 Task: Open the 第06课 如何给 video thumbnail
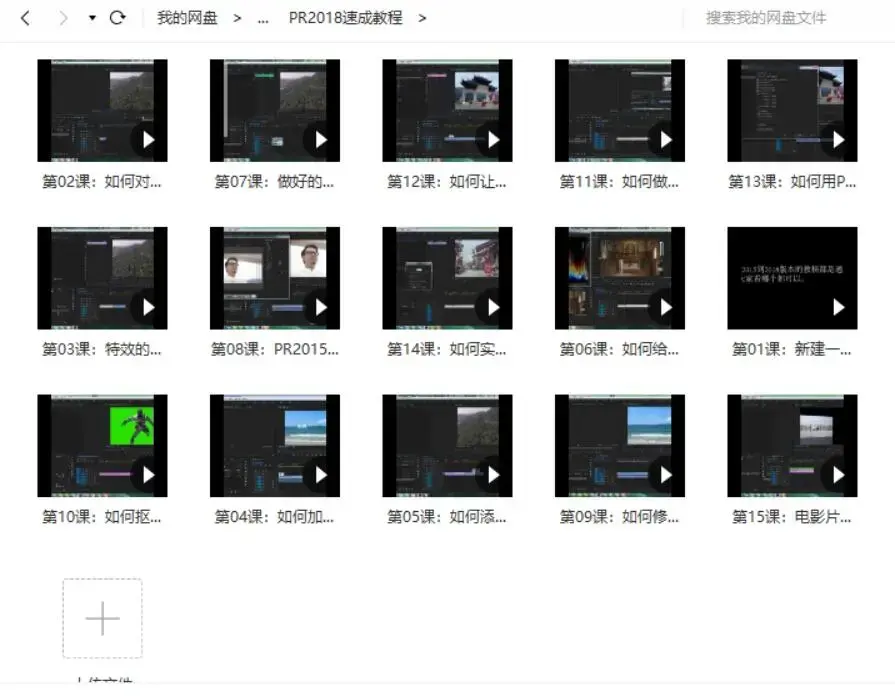(619, 277)
